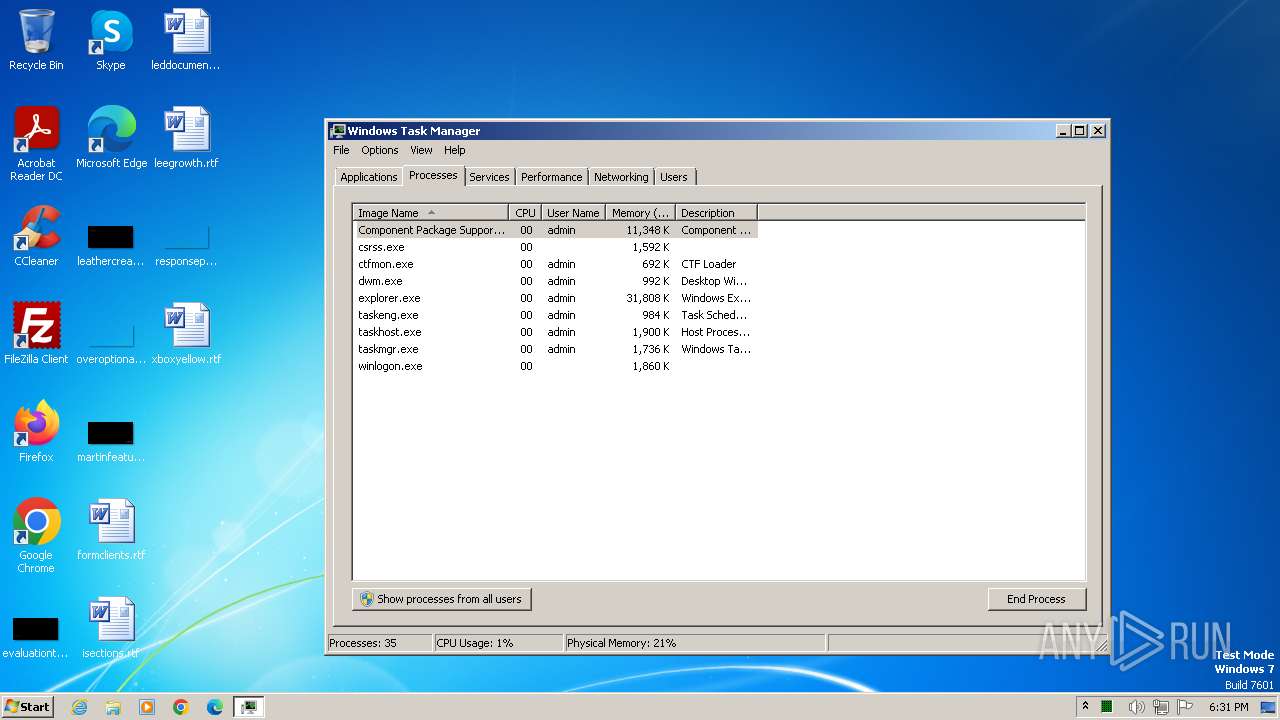
Task: Click the End Process button
Action: click(1036, 599)
